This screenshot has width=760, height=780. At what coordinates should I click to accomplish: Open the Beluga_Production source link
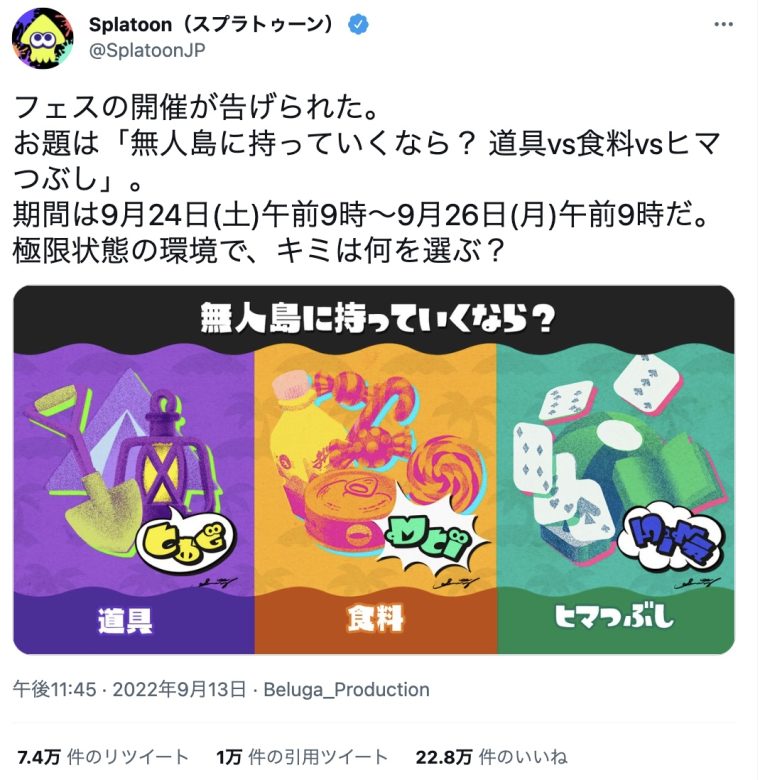pos(346,689)
